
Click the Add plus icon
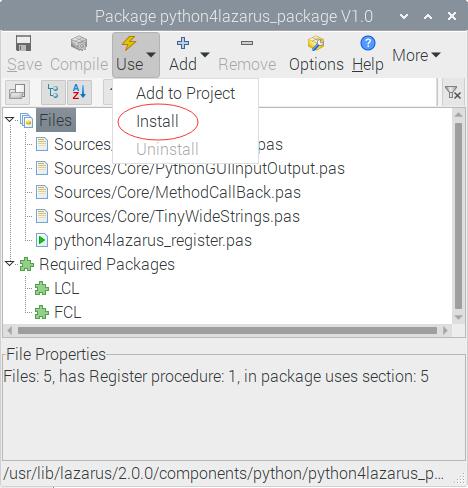[183, 43]
